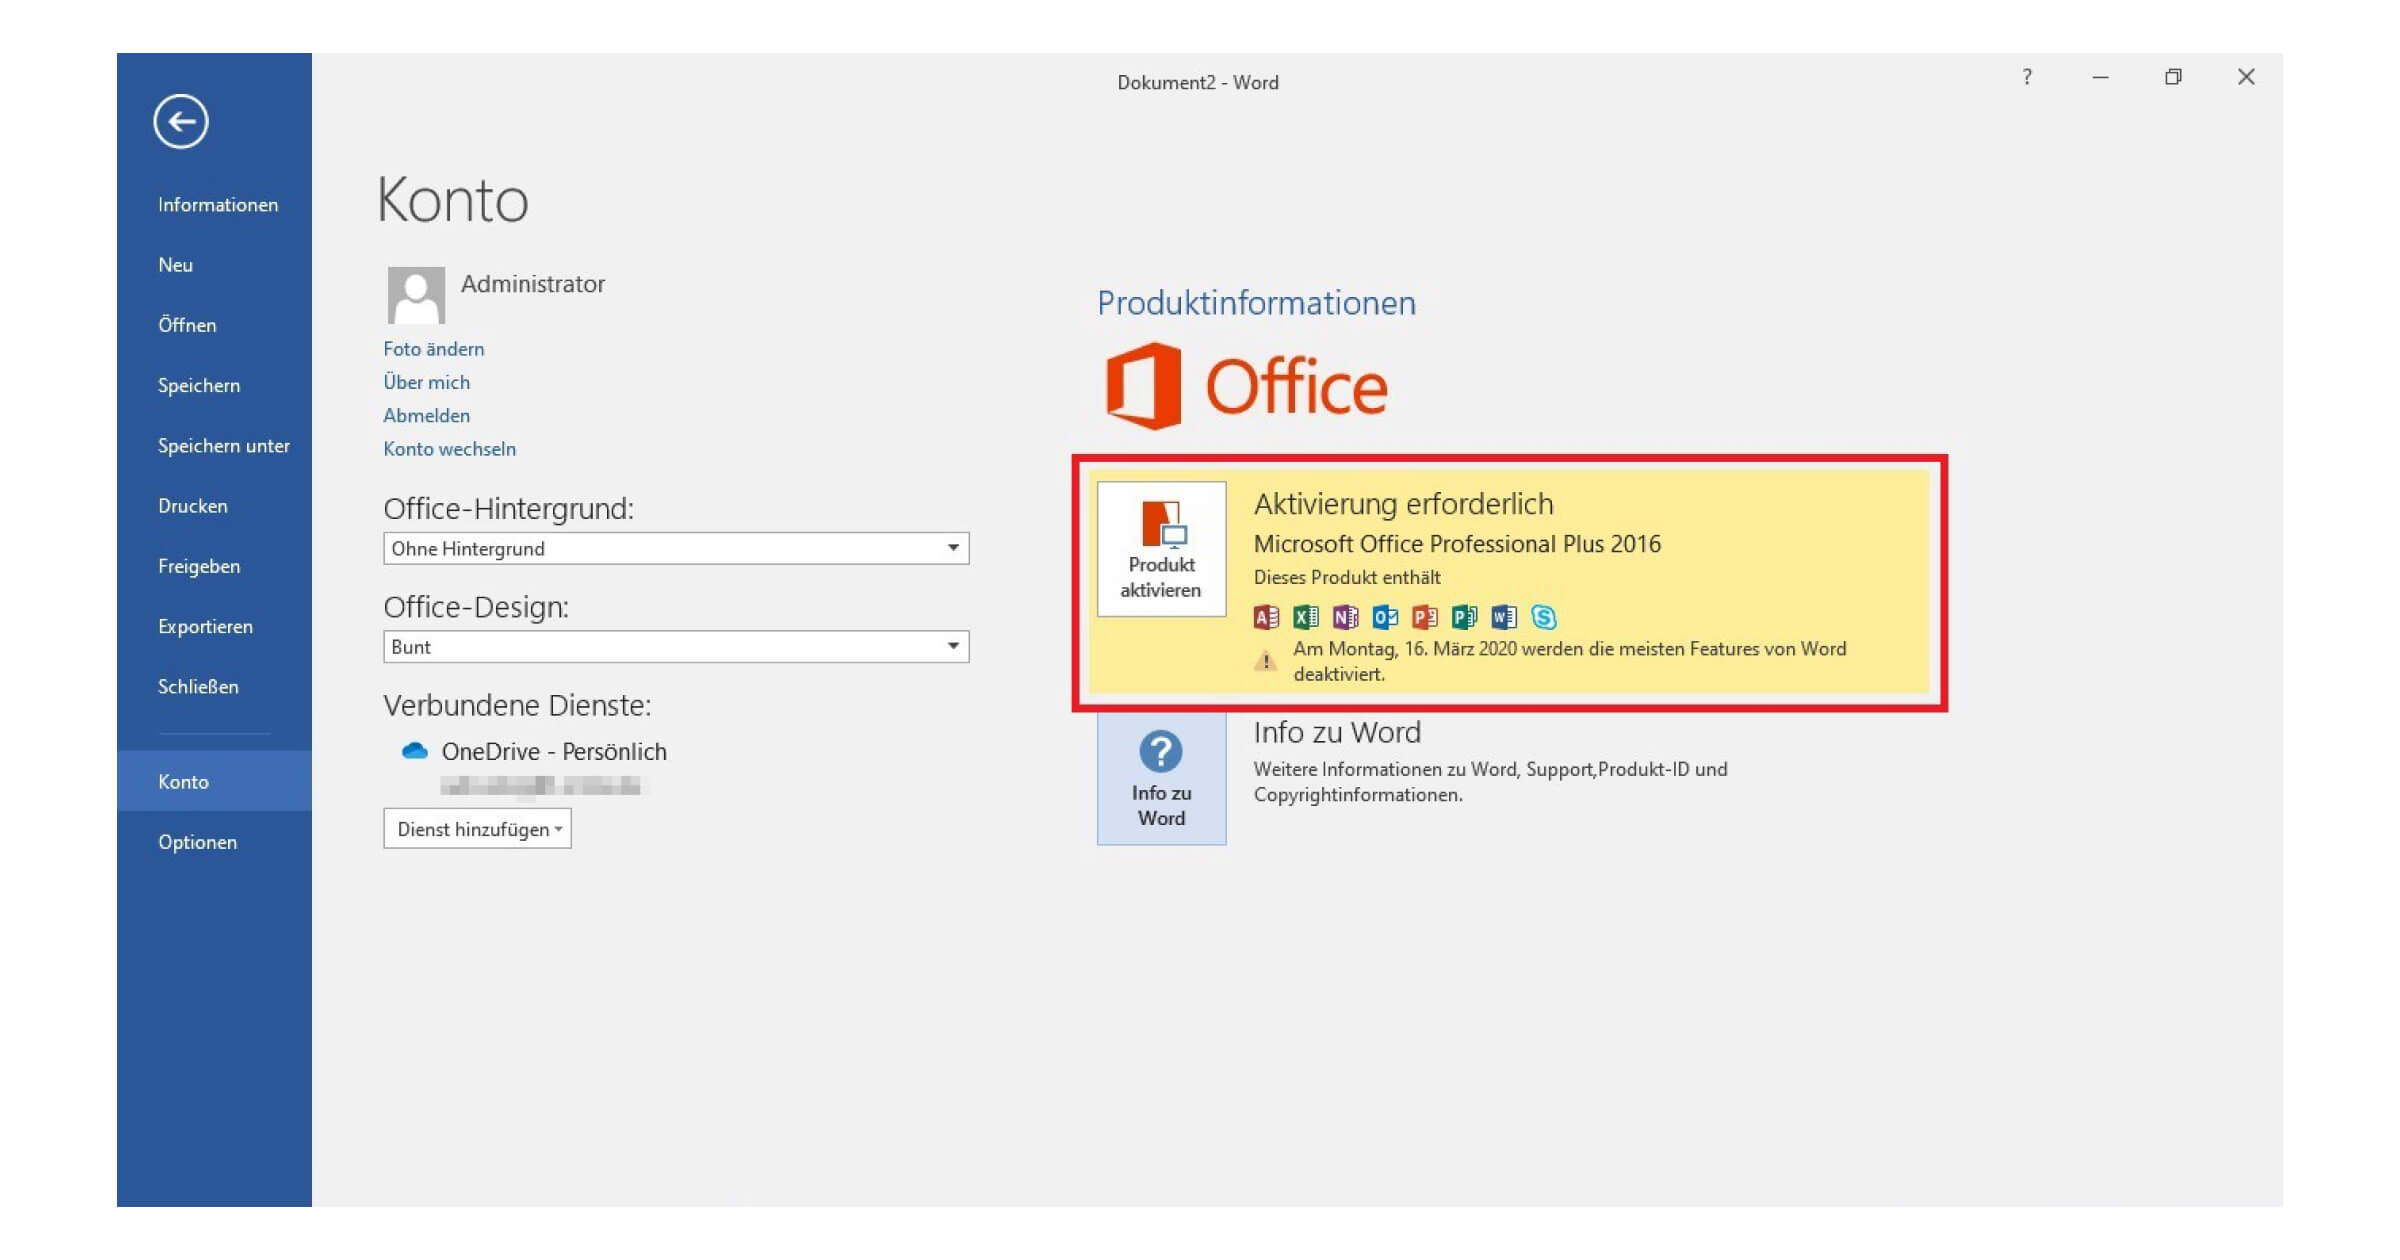Viewport: 2400px width, 1260px height.
Task: Open the Freigeben page
Action: (x=199, y=566)
